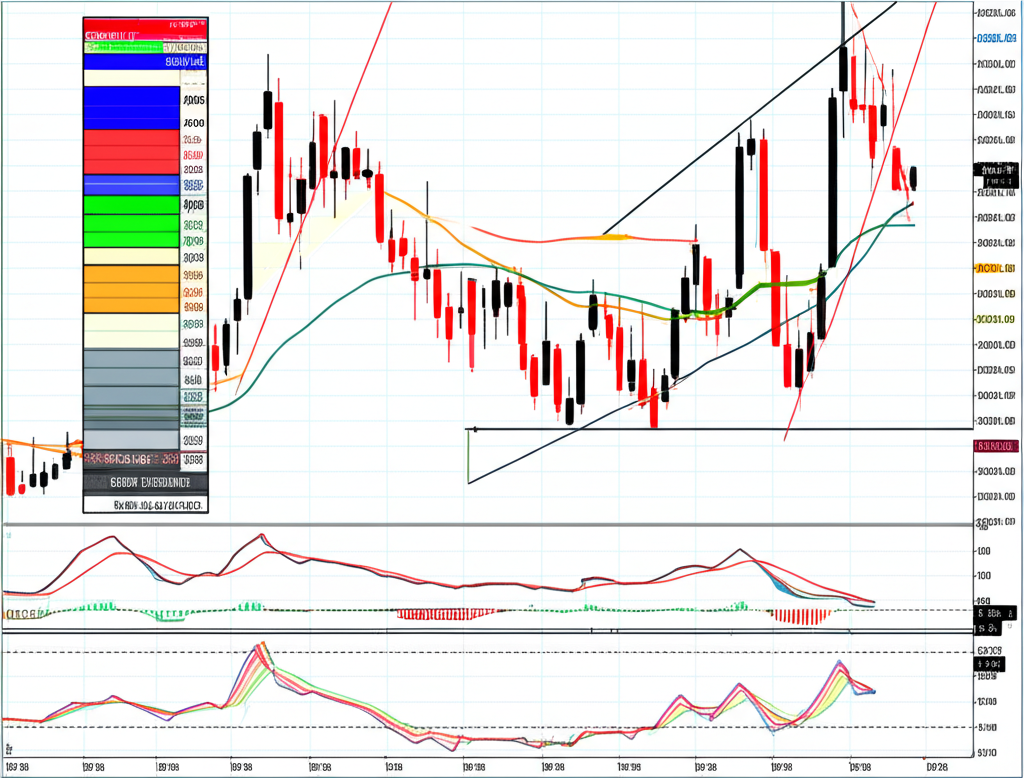This screenshot has width=1024, height=778.
Task: Select the dark red price tag on the right axis
Action: [994, 446]
